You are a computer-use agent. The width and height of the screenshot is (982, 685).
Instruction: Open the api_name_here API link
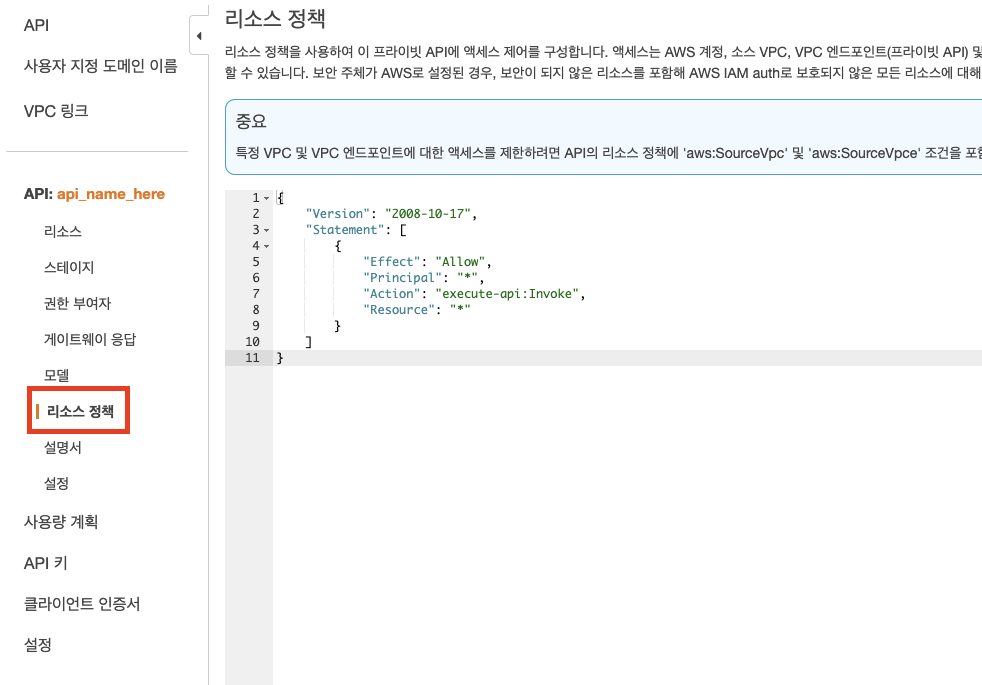(x=111, y=194)
